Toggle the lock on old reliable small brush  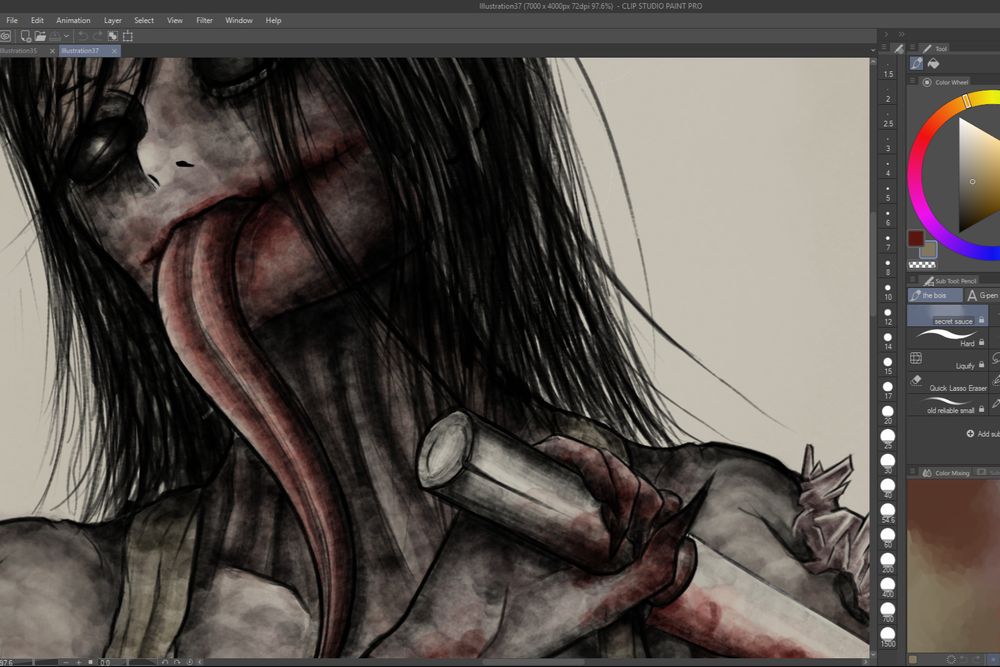coord(980,410)
